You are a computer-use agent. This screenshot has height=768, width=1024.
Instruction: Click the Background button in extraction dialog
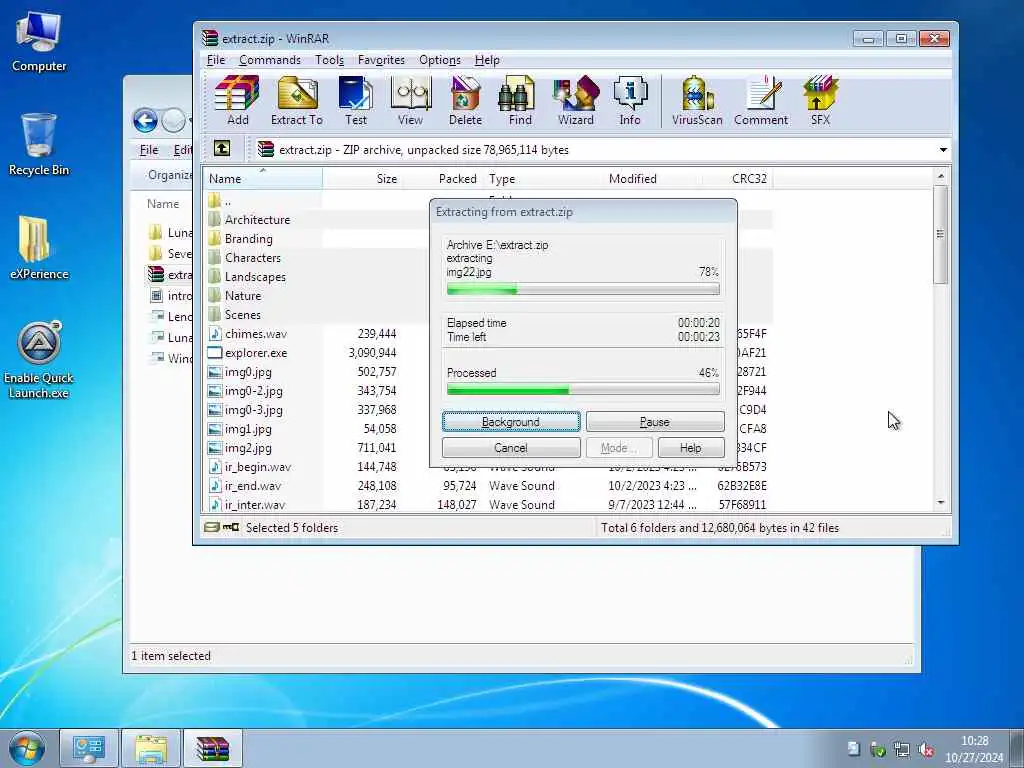click(x=511, y=422)
